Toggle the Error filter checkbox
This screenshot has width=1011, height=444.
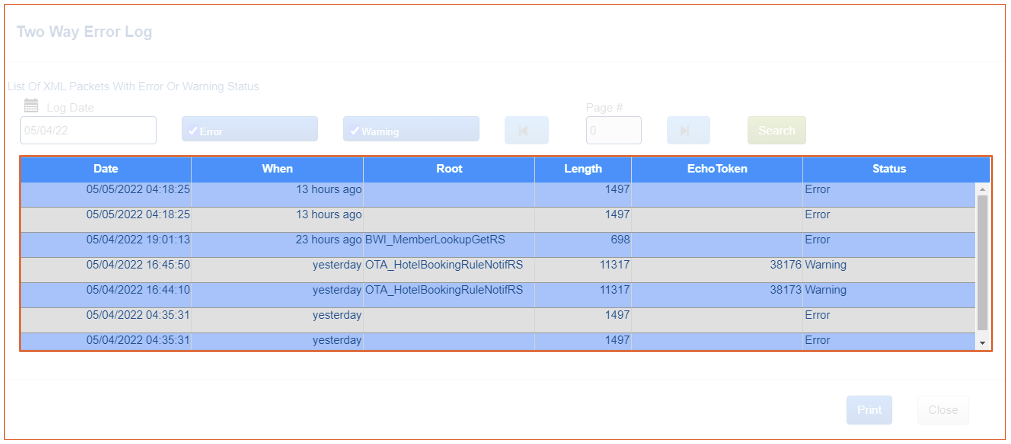(x=249, y=130)
